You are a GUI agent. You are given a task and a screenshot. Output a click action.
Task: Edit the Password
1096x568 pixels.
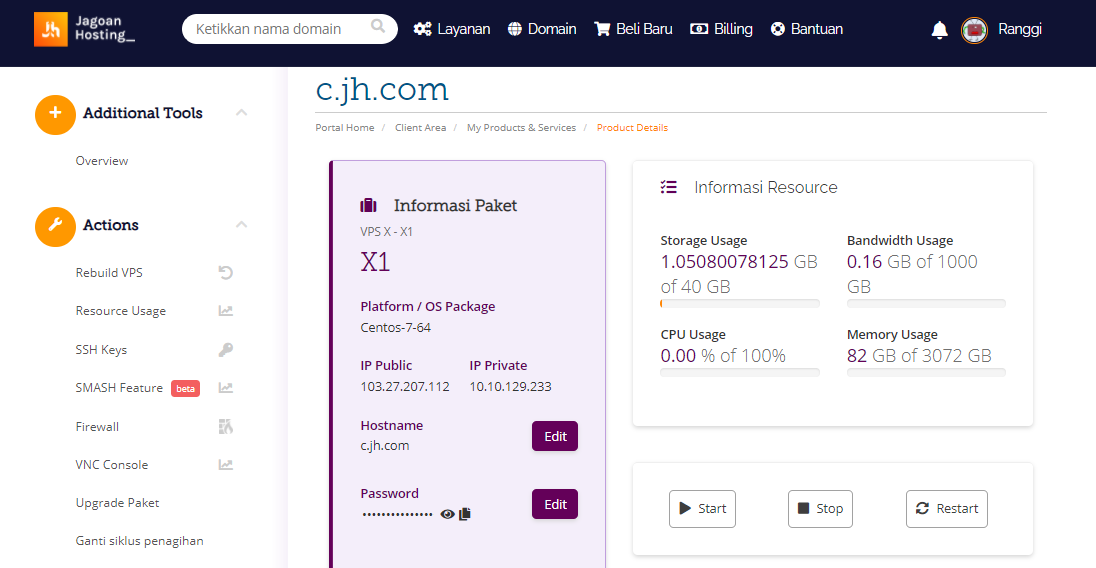555,504
